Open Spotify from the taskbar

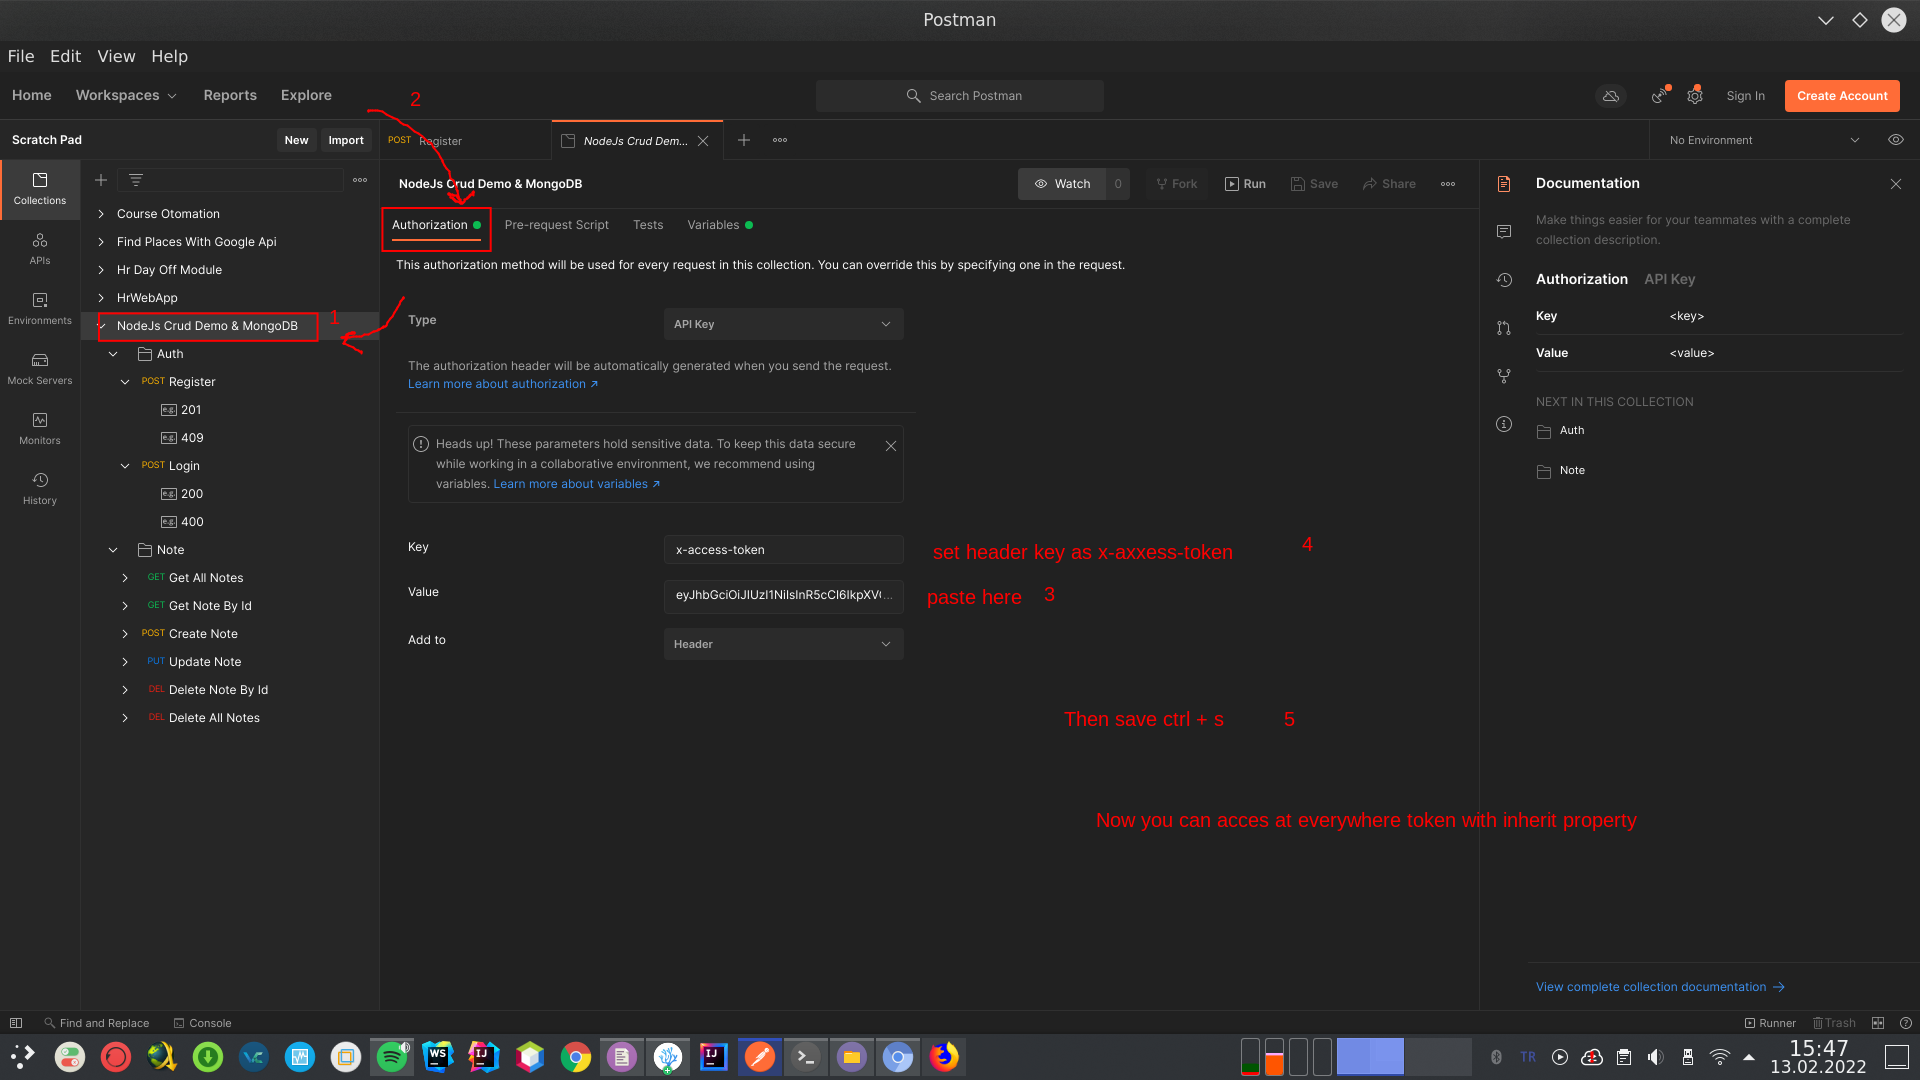[392, 1057]
